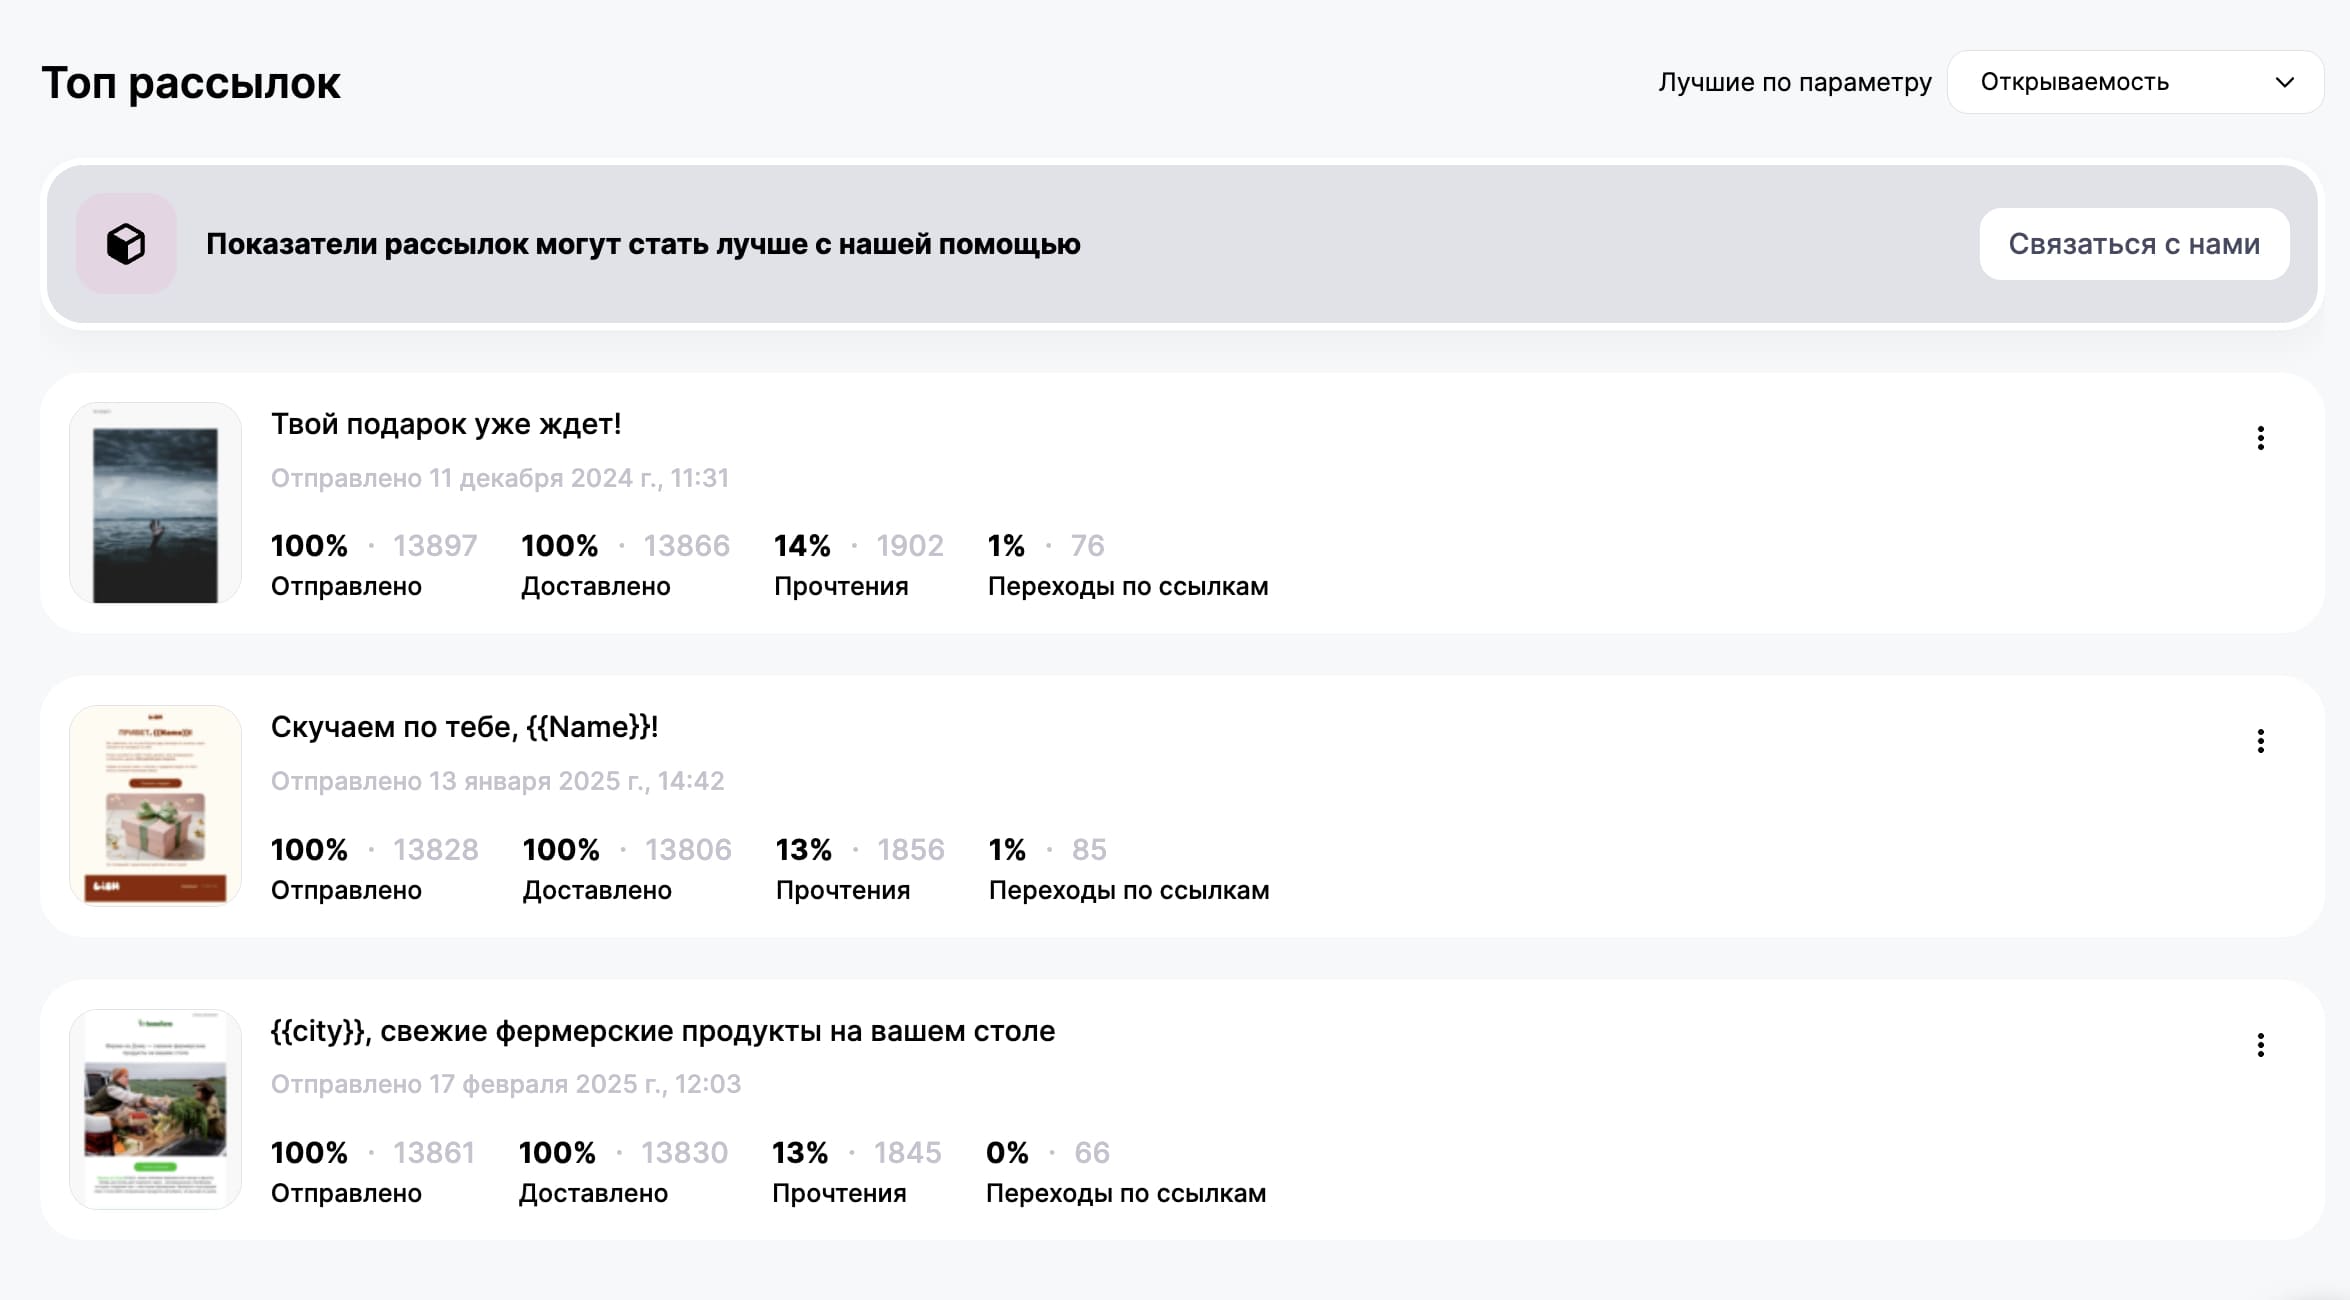This screenshot has height=1300, width=2350.
Task: Click 'Переходы по ссылкам' 1% · 76 stat
Action: tap(1127, 565)
